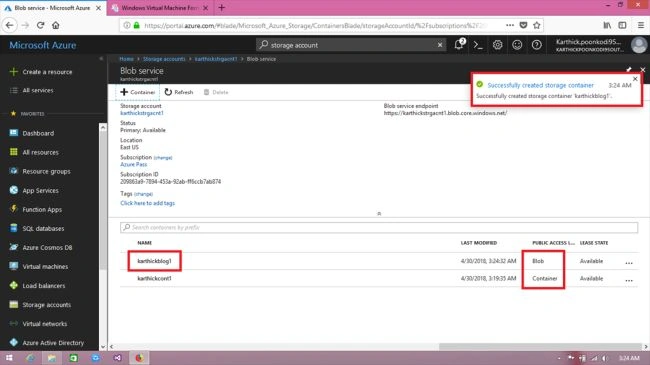Open Visual Studio from taskbar
The image size is (650, 365).
point(117,358)
